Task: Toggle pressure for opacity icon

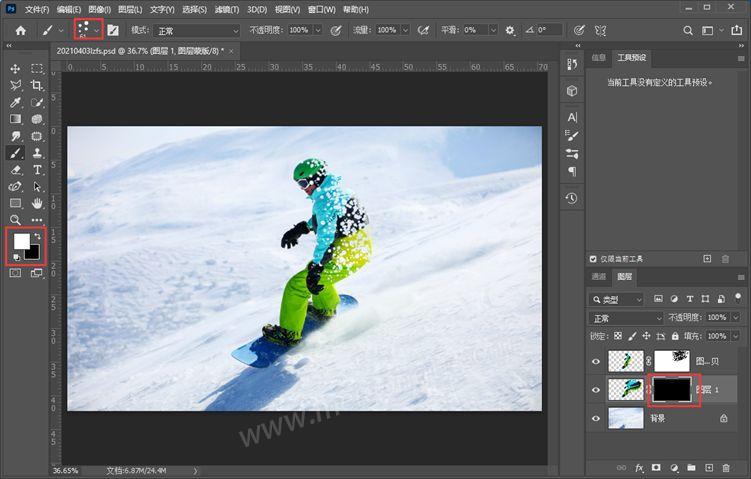Action: [336, 31]
